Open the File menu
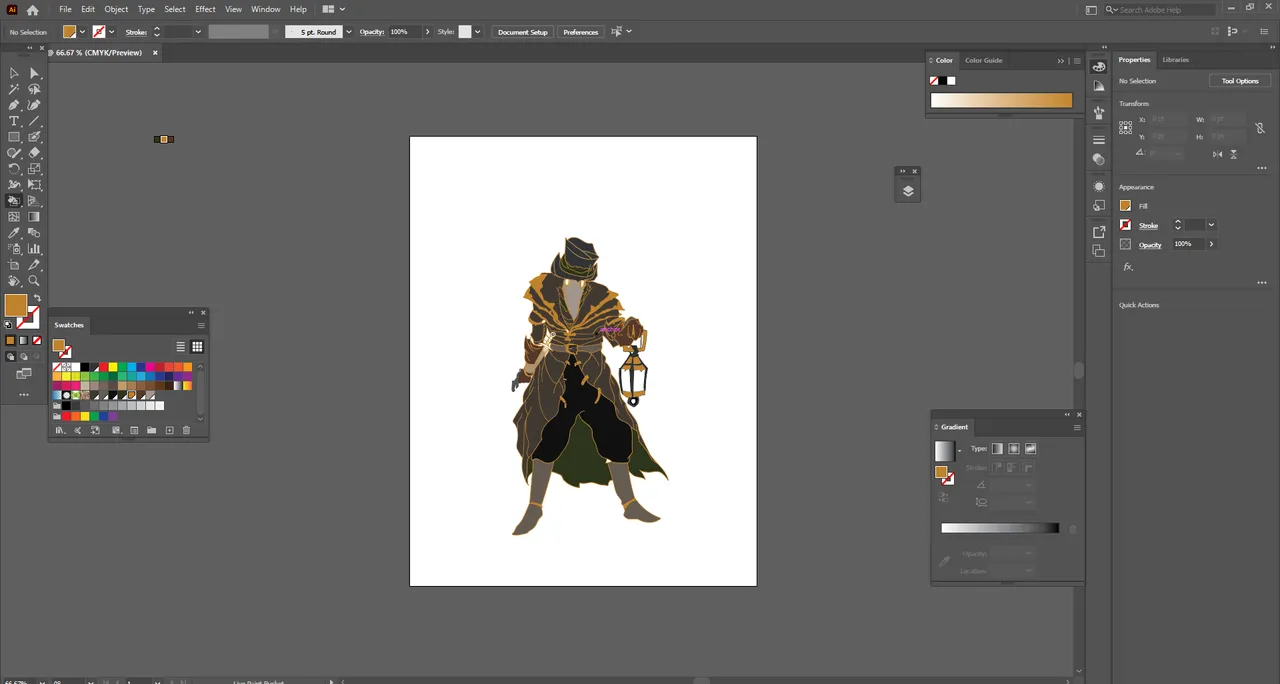The image size is (1280, 684). click(65, 9)
